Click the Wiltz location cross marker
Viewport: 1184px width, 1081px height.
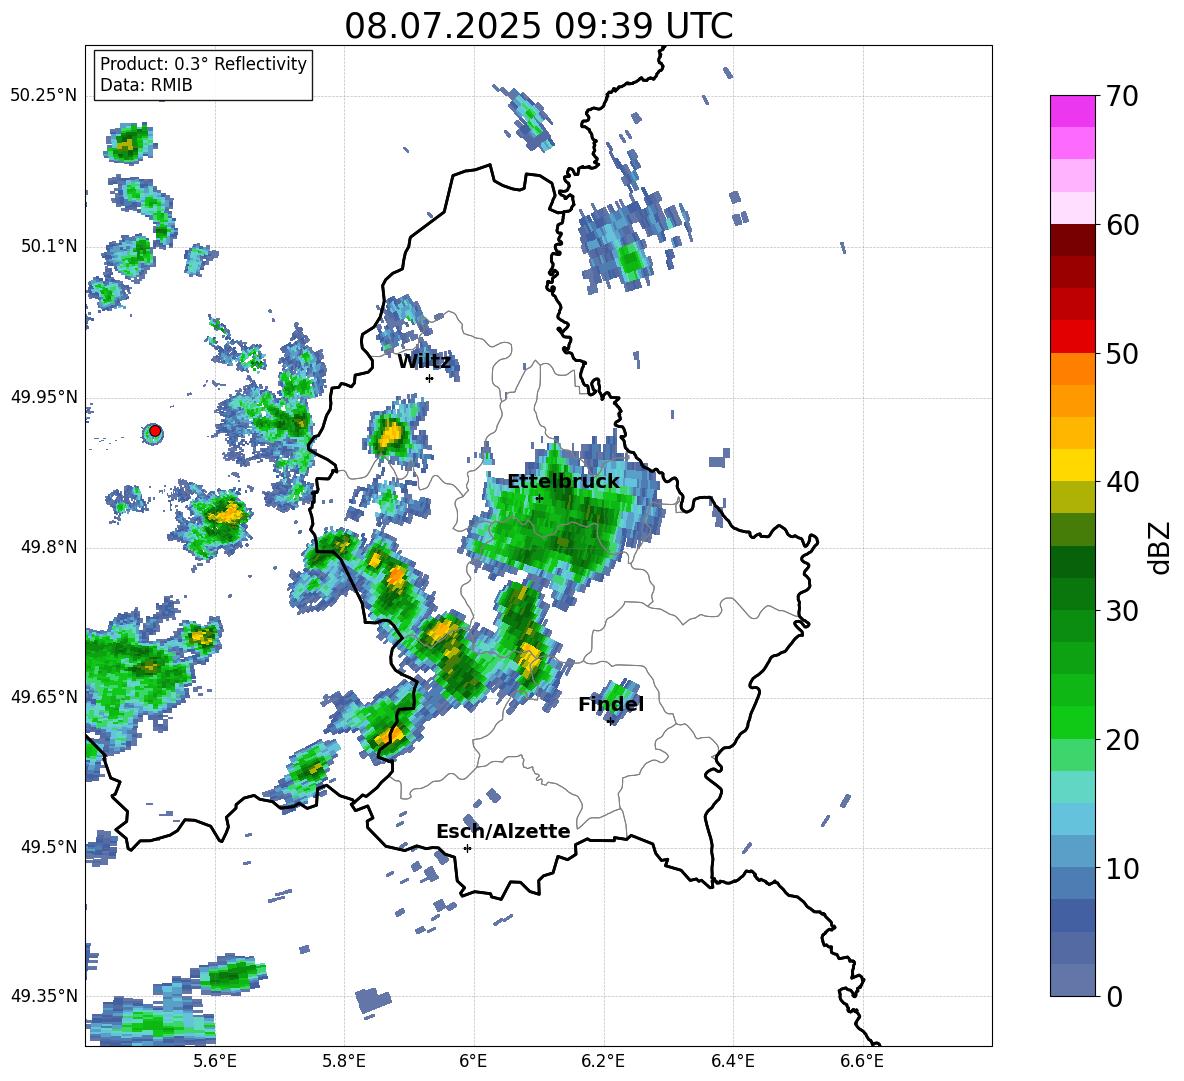click(x=429, y=378)
